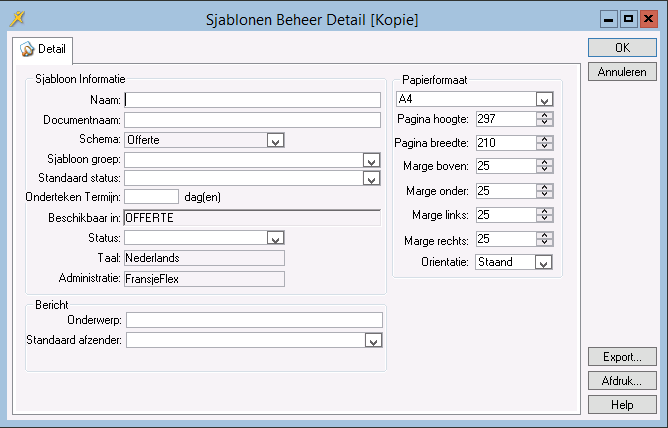
Task: Click into the Naam text field
Action: [252, 100]
